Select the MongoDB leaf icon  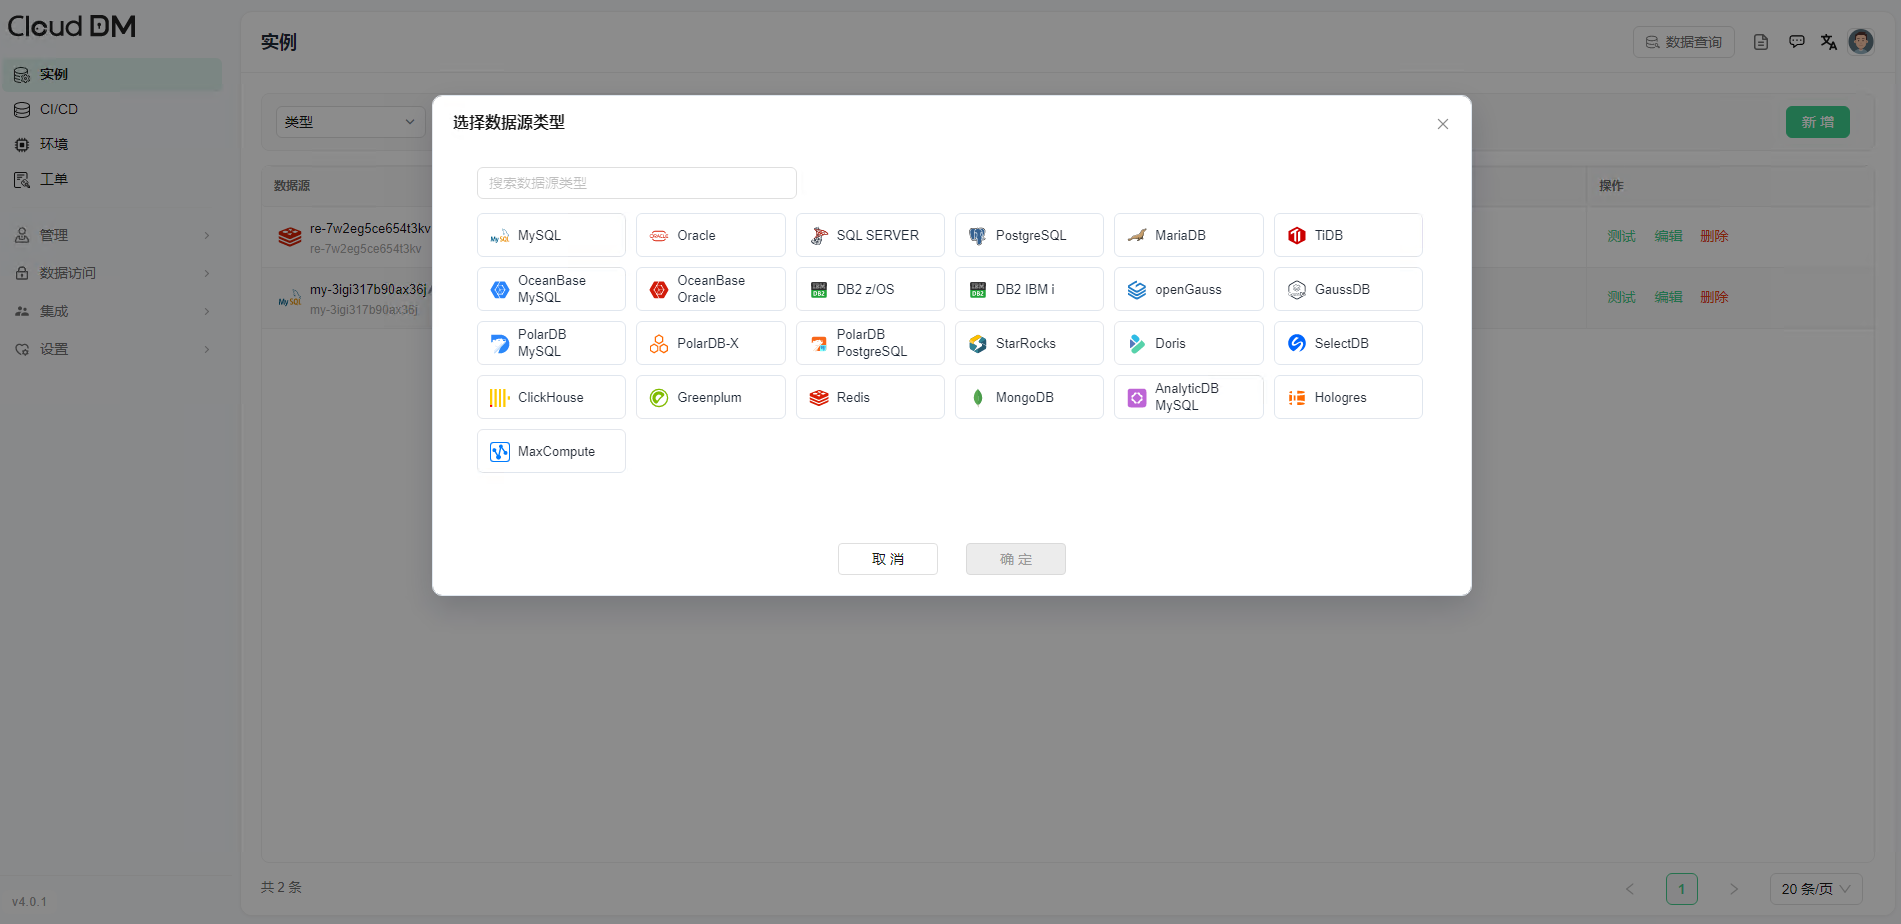pyautogui.click(x=978, y=398)
